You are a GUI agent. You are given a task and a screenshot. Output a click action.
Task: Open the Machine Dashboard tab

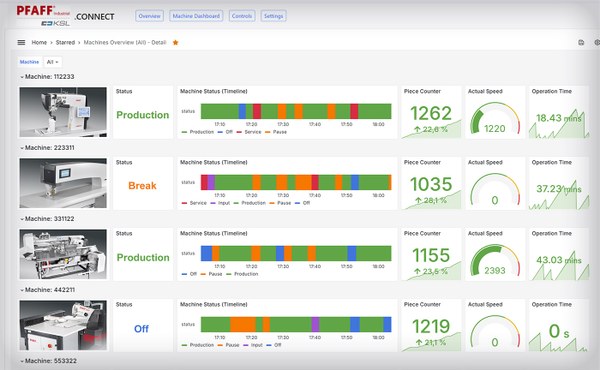tap(196, 16)
